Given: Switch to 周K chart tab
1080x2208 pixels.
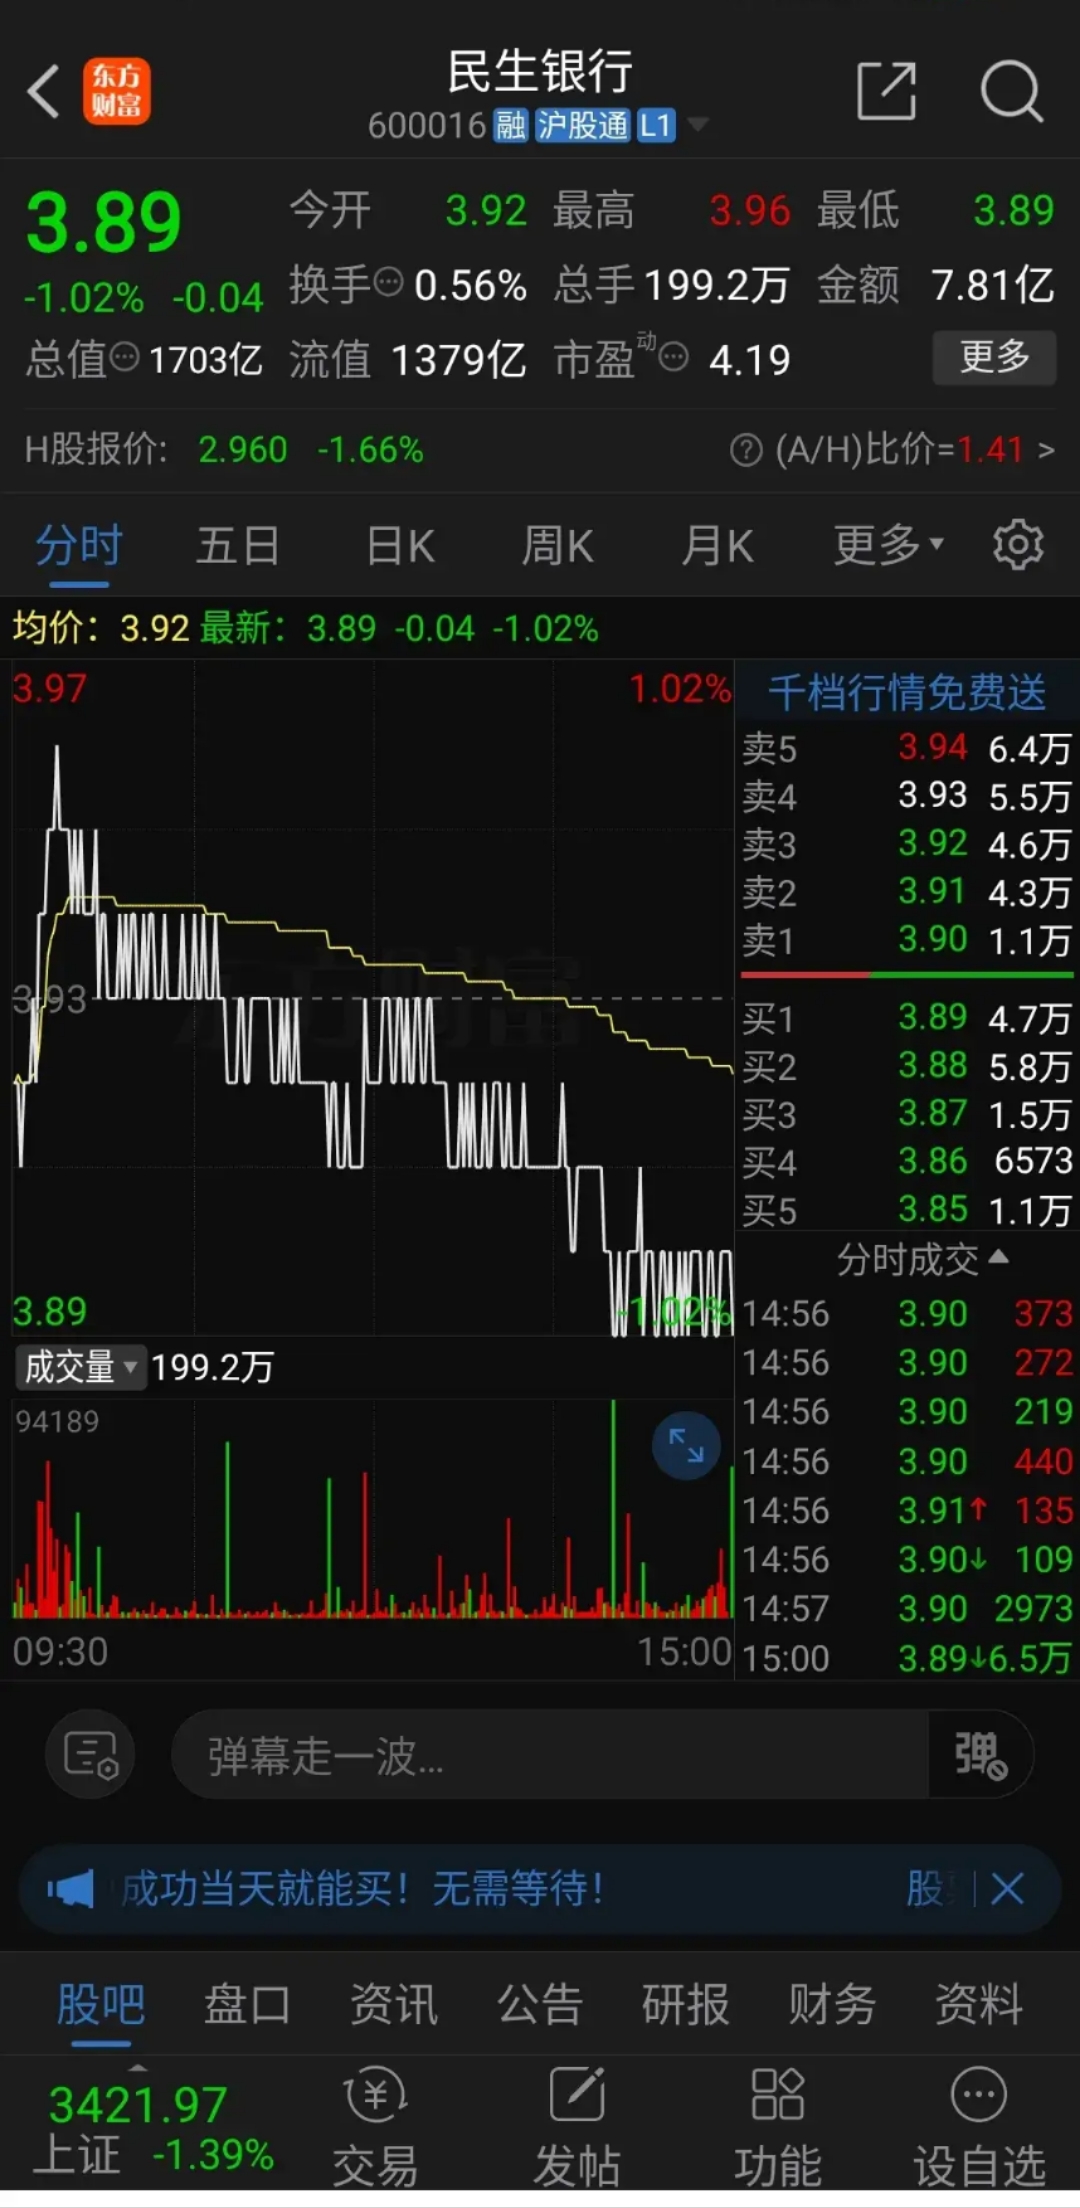Looking at the screenshot, I should click(x=558, y=546).
